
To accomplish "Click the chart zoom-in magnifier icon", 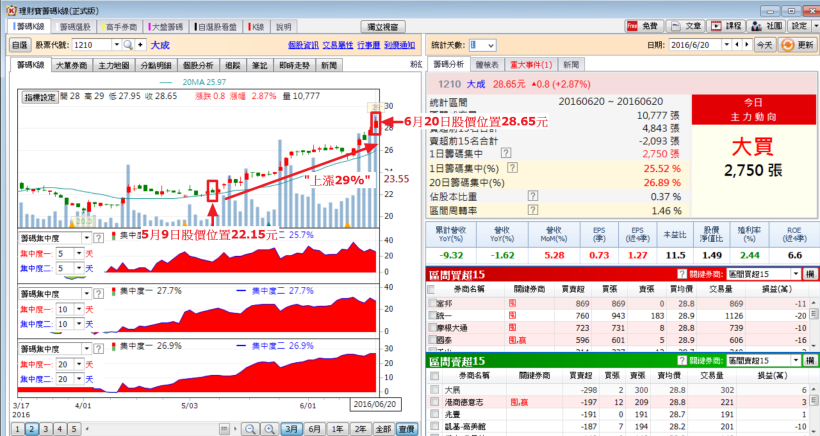I will pyautogui.click(x=270, y=429).
